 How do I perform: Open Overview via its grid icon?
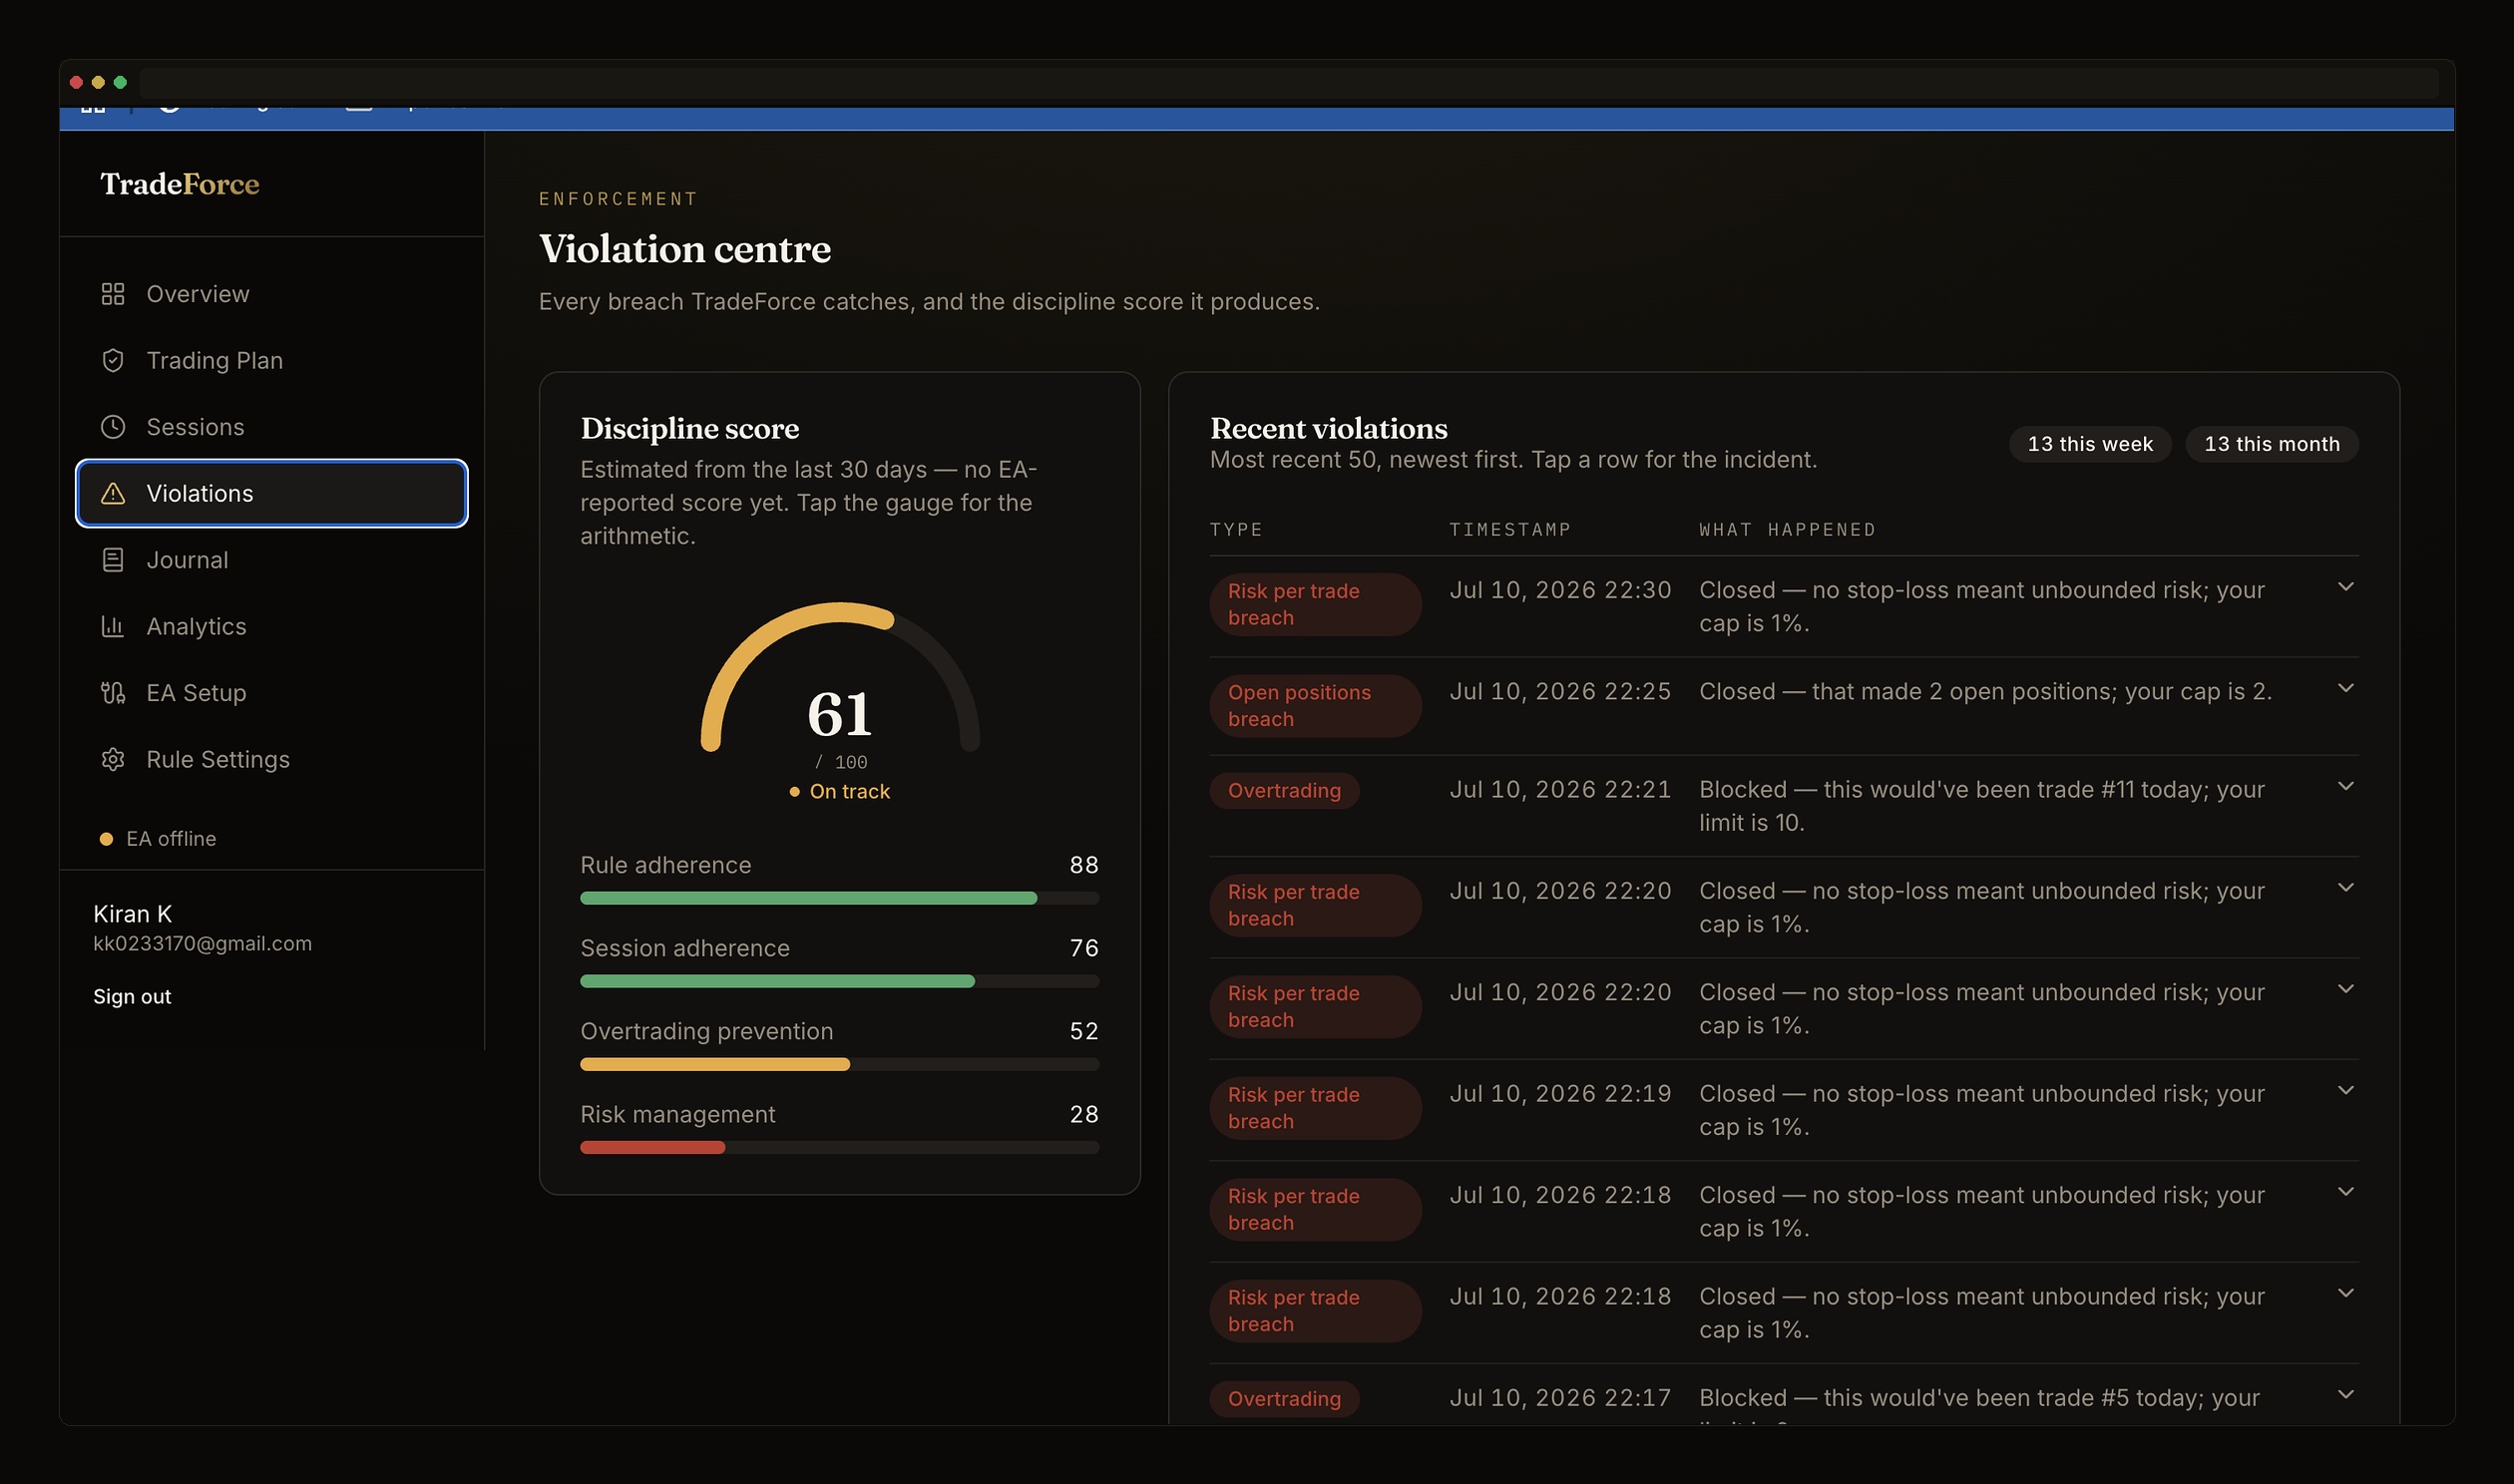click(x=113, y=294)
